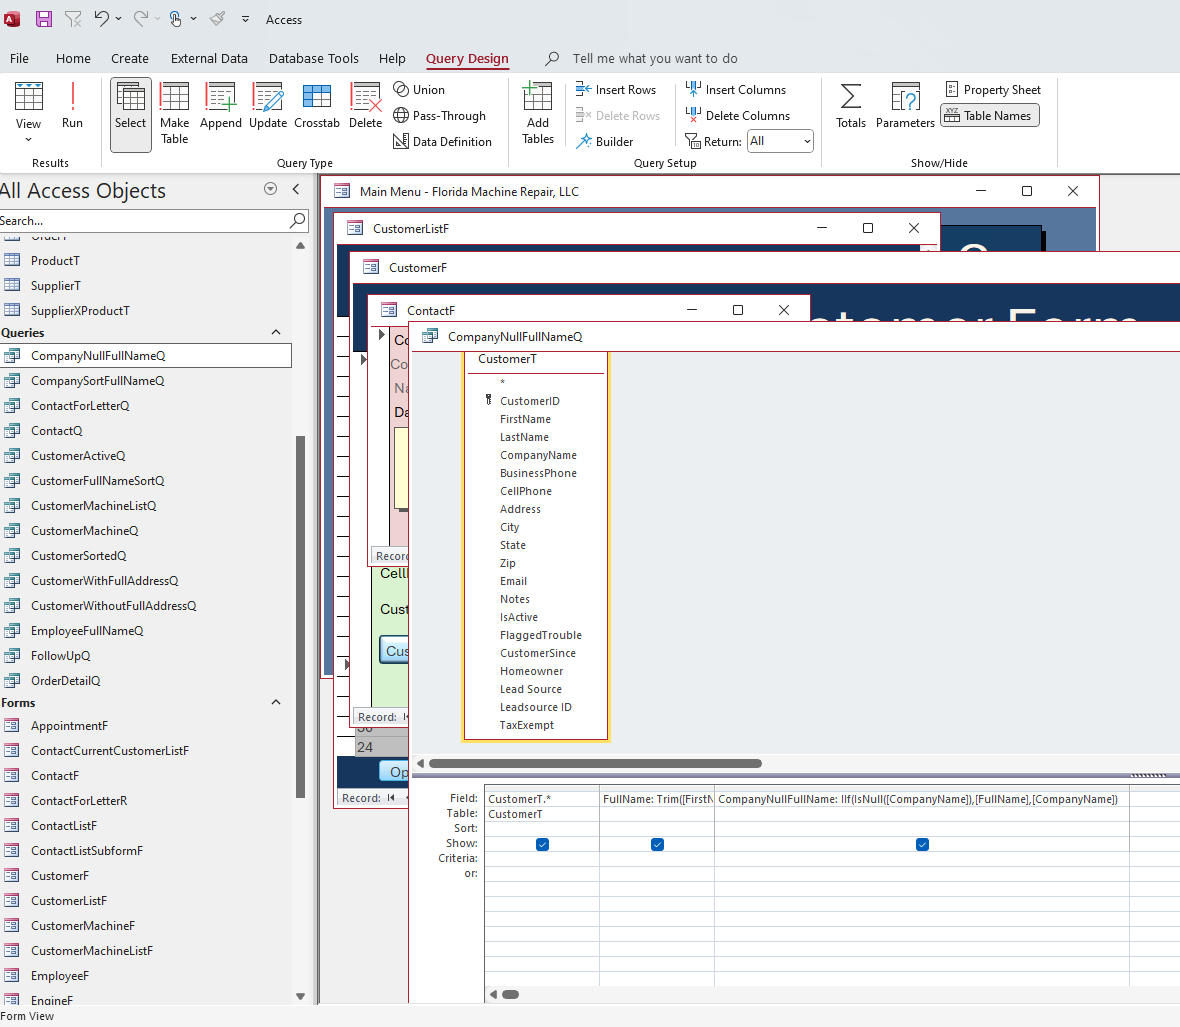Click the Crosstab query icon
Image resolution: width=1180 pixels, height=1027 pixels.
pos(317,106)
